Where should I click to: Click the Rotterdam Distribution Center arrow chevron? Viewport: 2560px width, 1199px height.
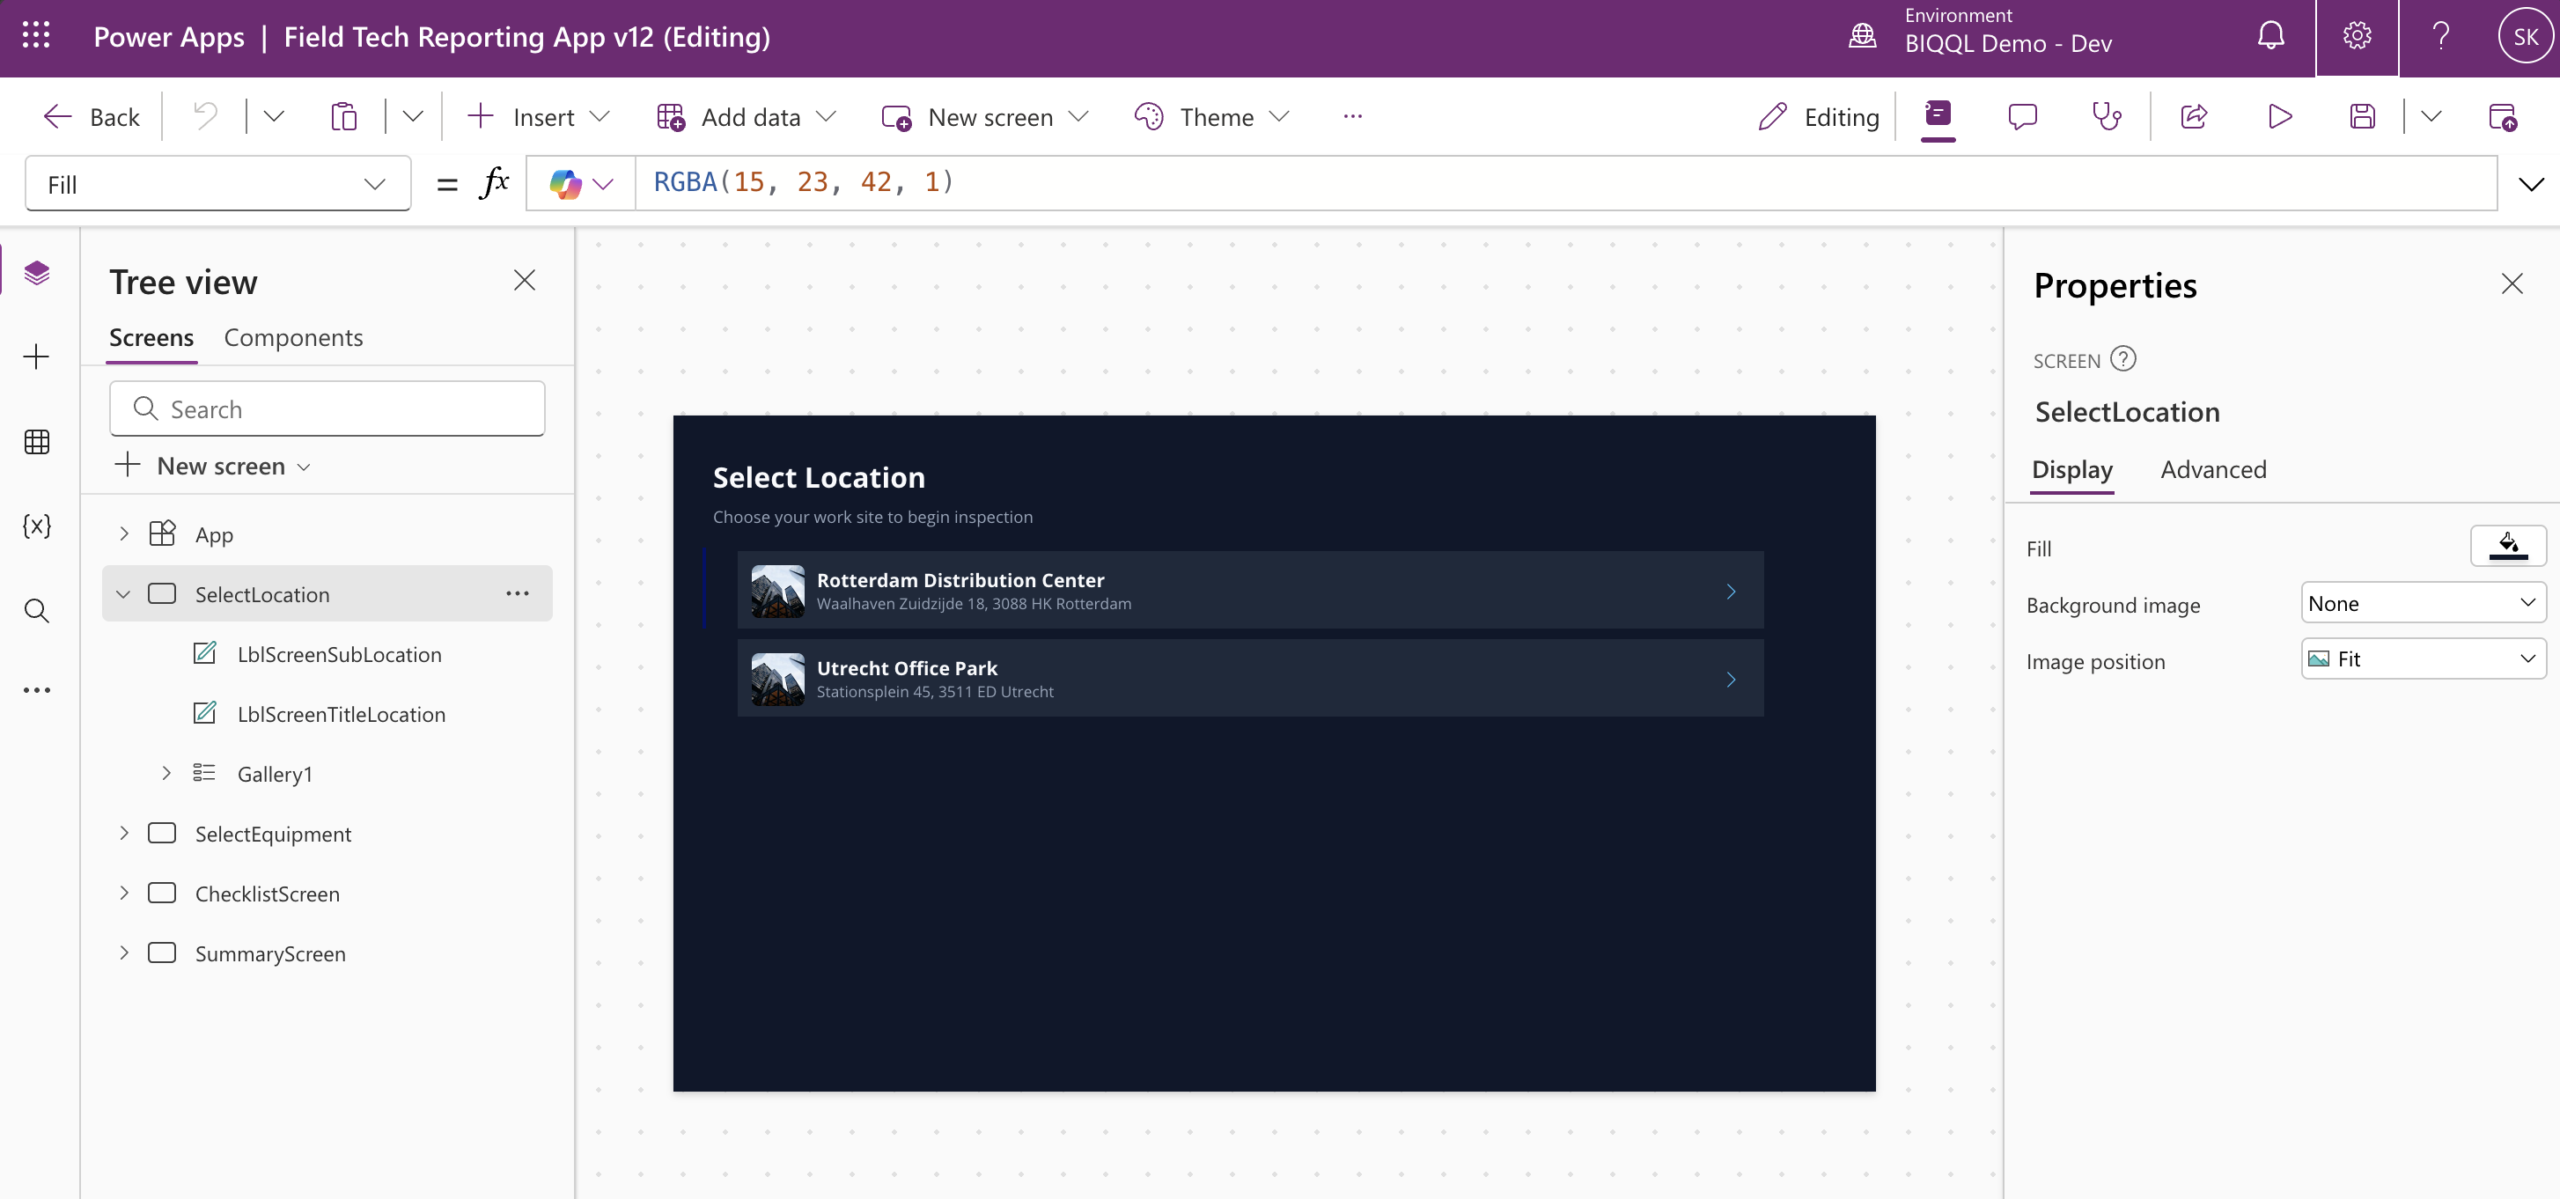tap(1731, 592)
